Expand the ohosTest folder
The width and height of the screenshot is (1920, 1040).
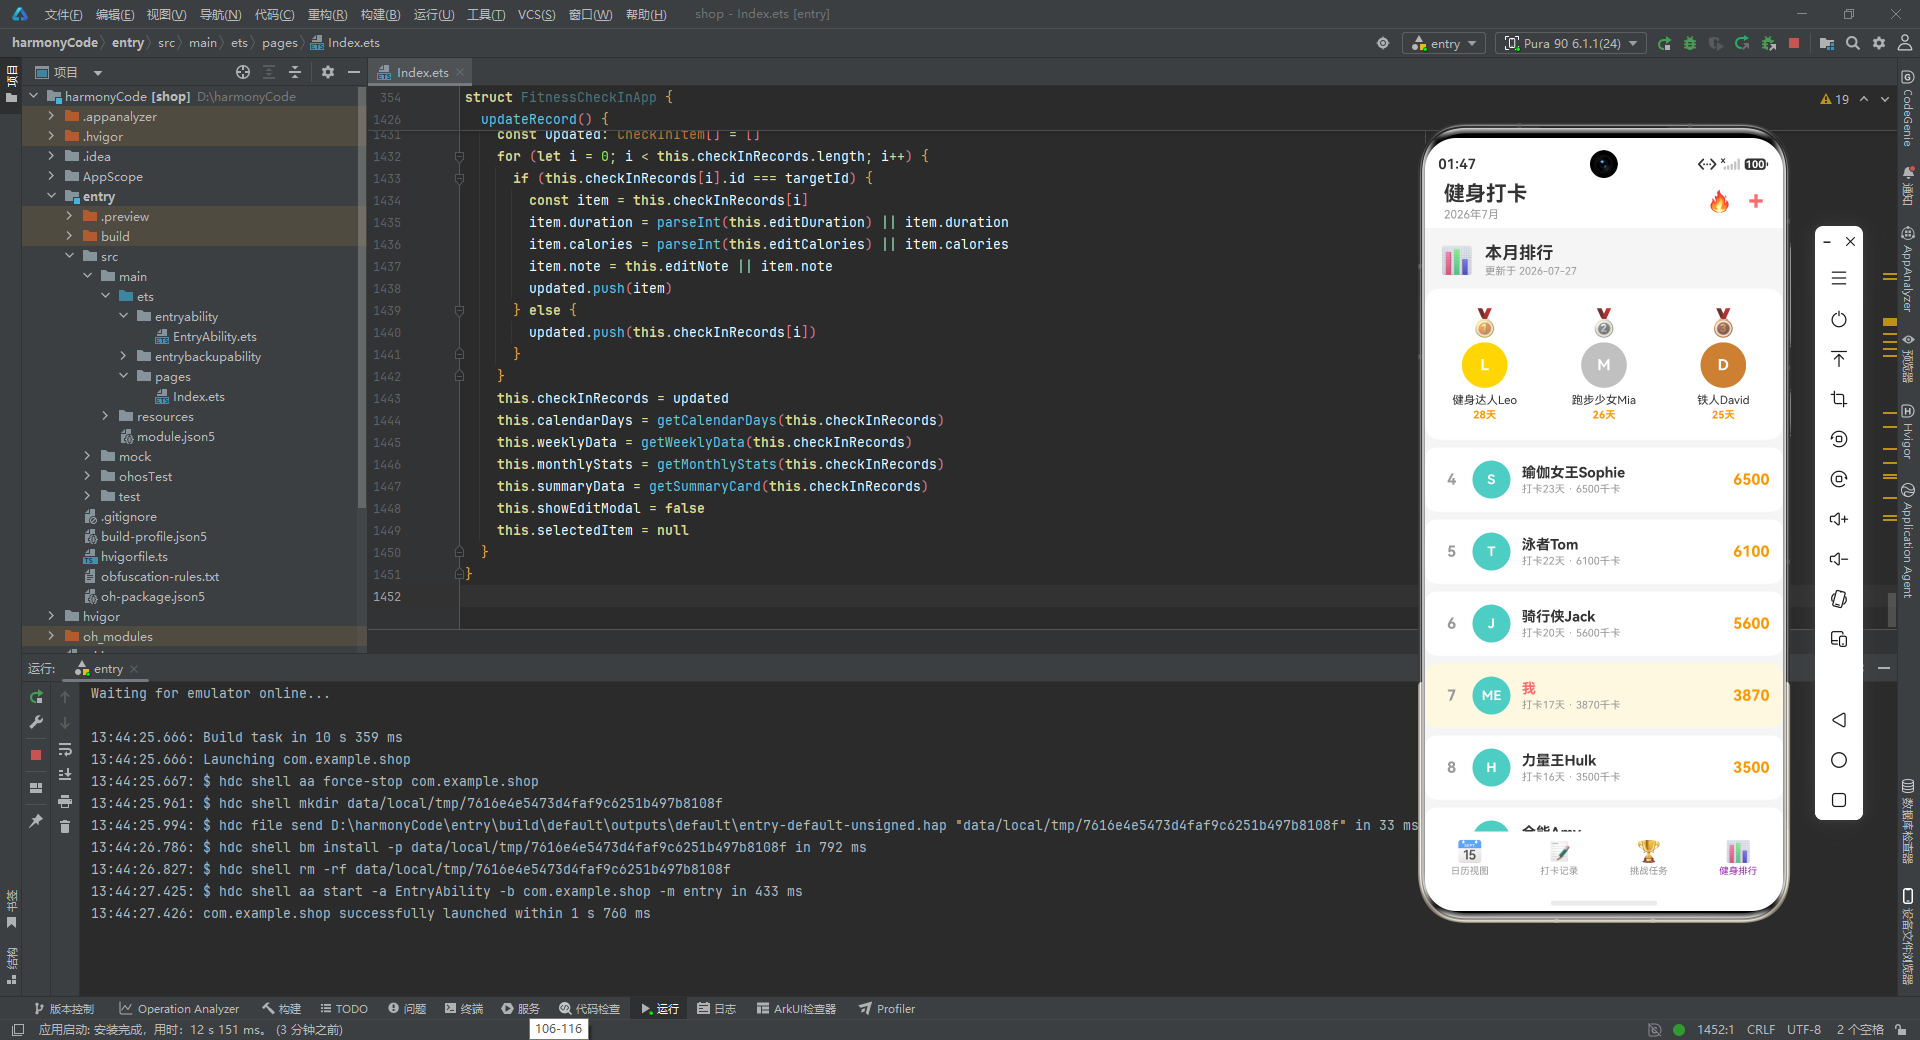[x=87, y=476]
